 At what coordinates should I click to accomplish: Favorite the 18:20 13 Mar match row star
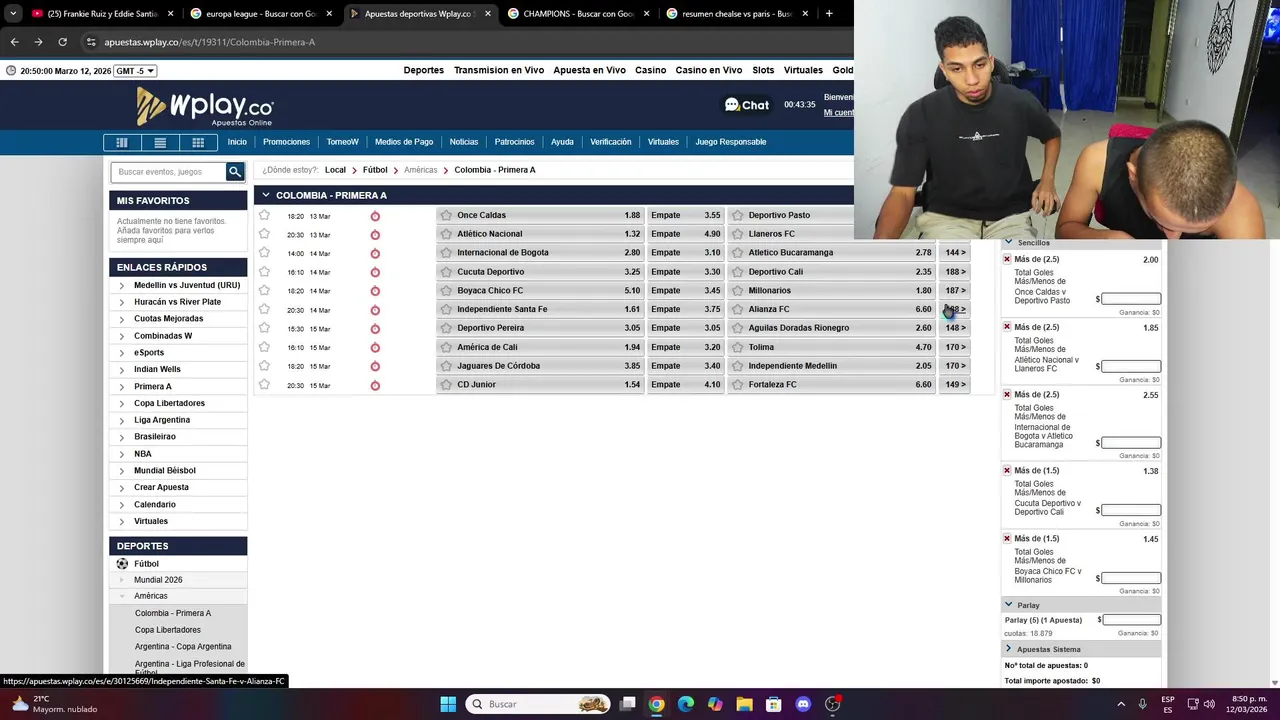click(x=264, y=215)
